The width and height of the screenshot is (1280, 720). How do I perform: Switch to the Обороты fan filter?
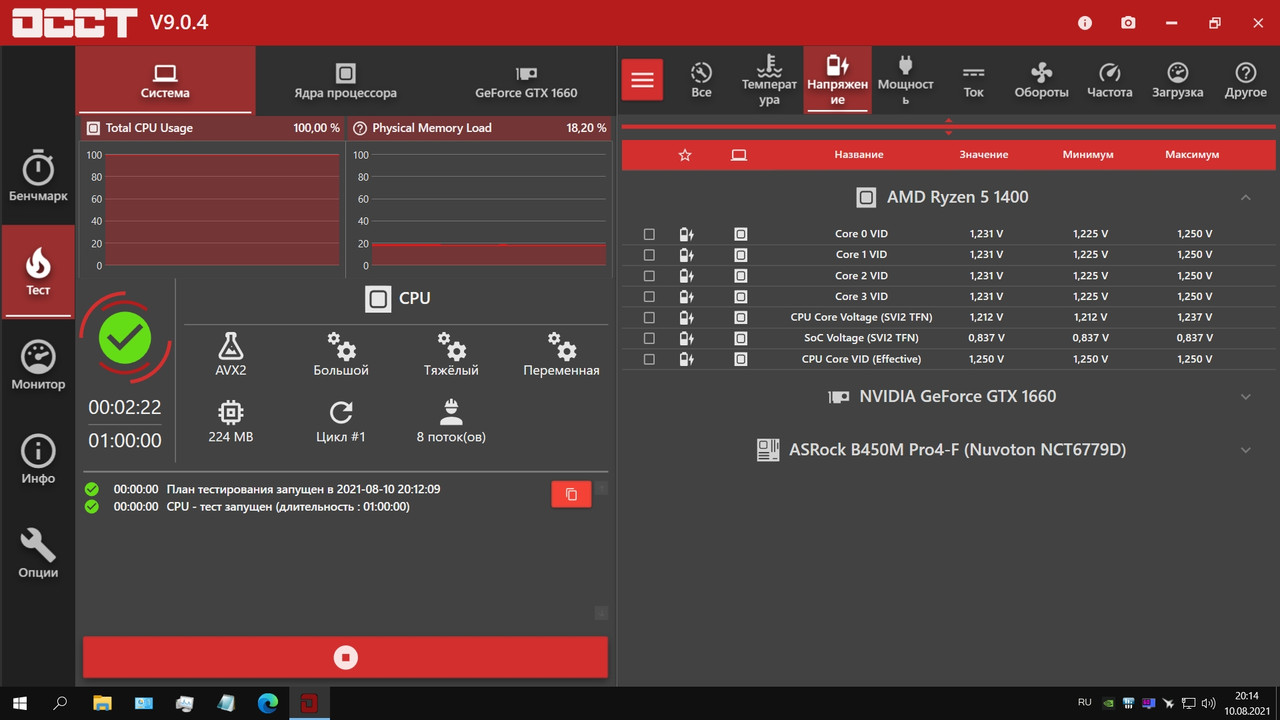(1042, 80)
